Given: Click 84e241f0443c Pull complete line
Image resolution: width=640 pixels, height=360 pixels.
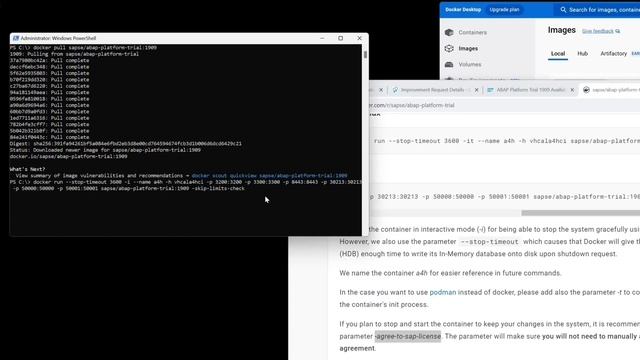Looking at the screenshot, I should point(49,137).
